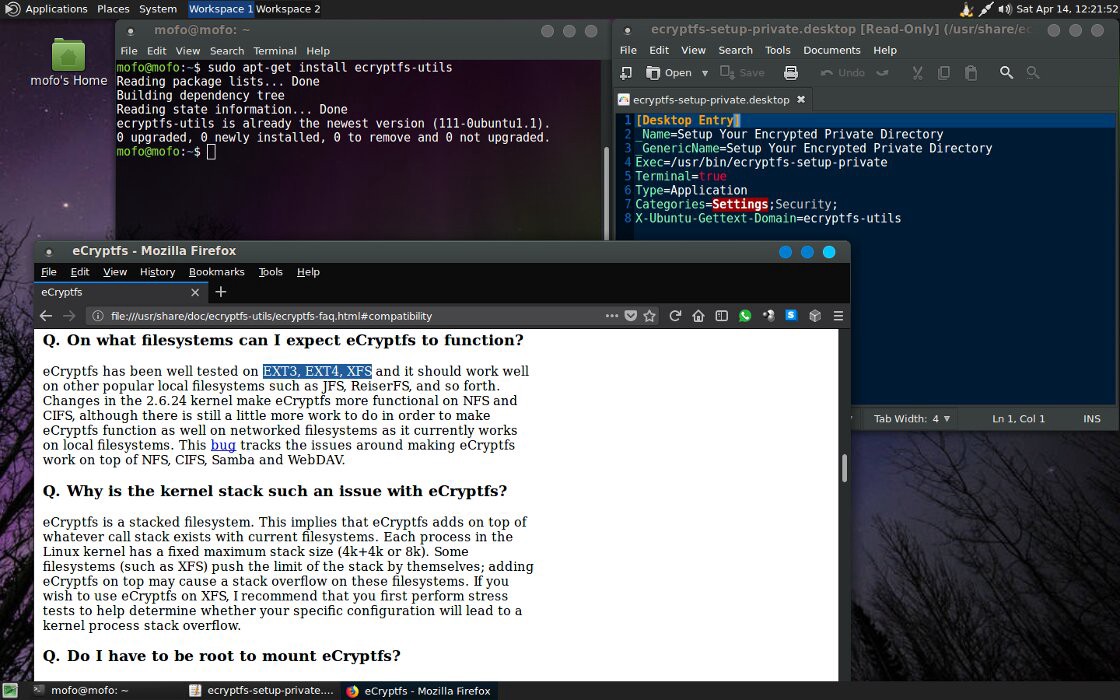The width and height of the screenshot is (1120, 700).
Task: Click the Find magnifier icon in text editor
Action: 1006,73
